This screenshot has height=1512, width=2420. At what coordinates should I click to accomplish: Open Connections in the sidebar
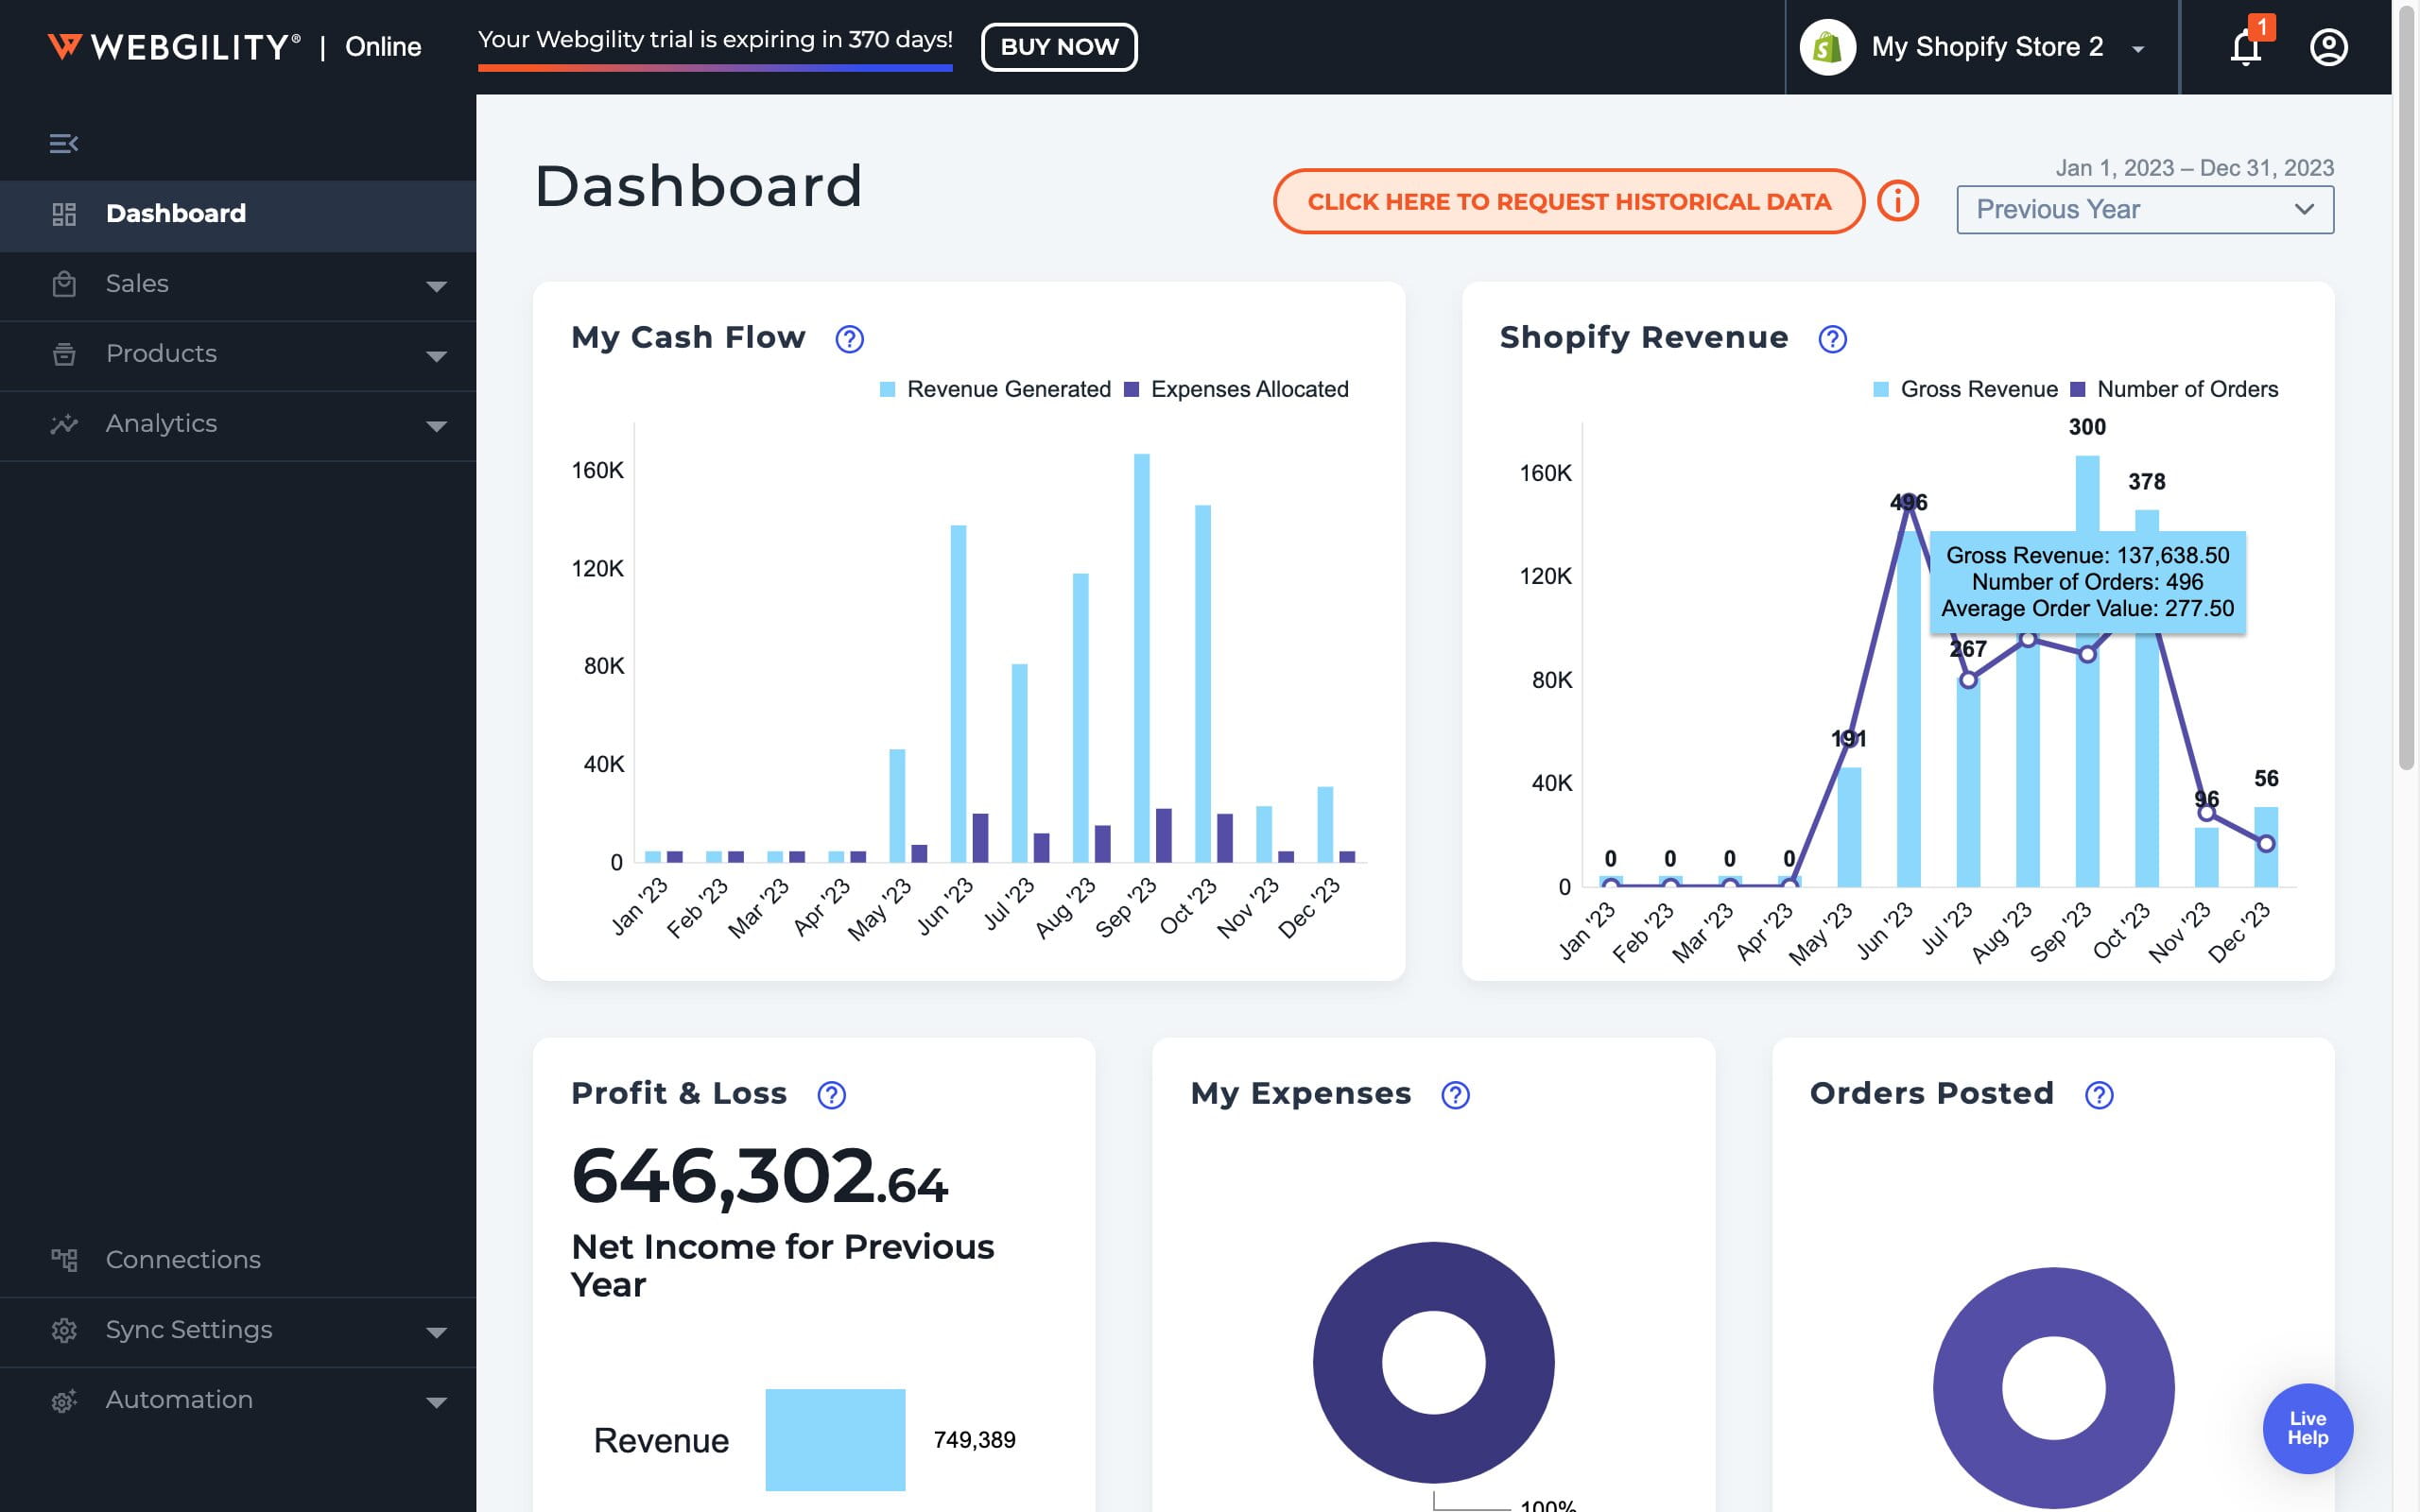(x=238, y=1260)
